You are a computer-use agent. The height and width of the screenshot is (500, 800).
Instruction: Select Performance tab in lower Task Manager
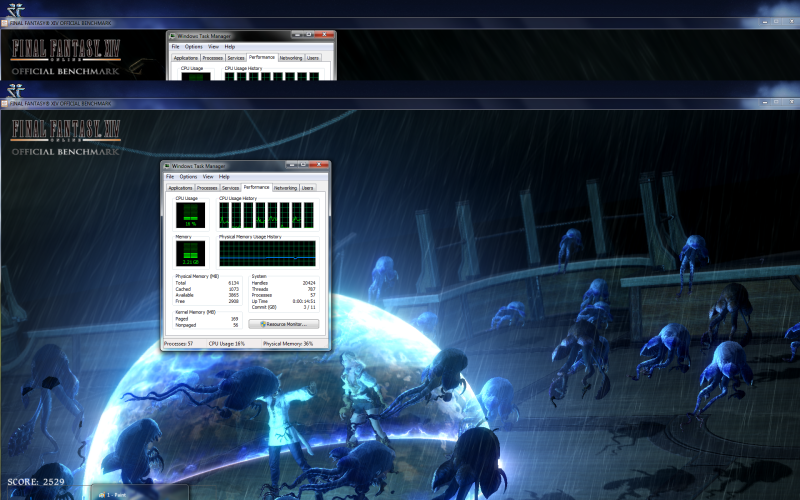tap(256, 187)
